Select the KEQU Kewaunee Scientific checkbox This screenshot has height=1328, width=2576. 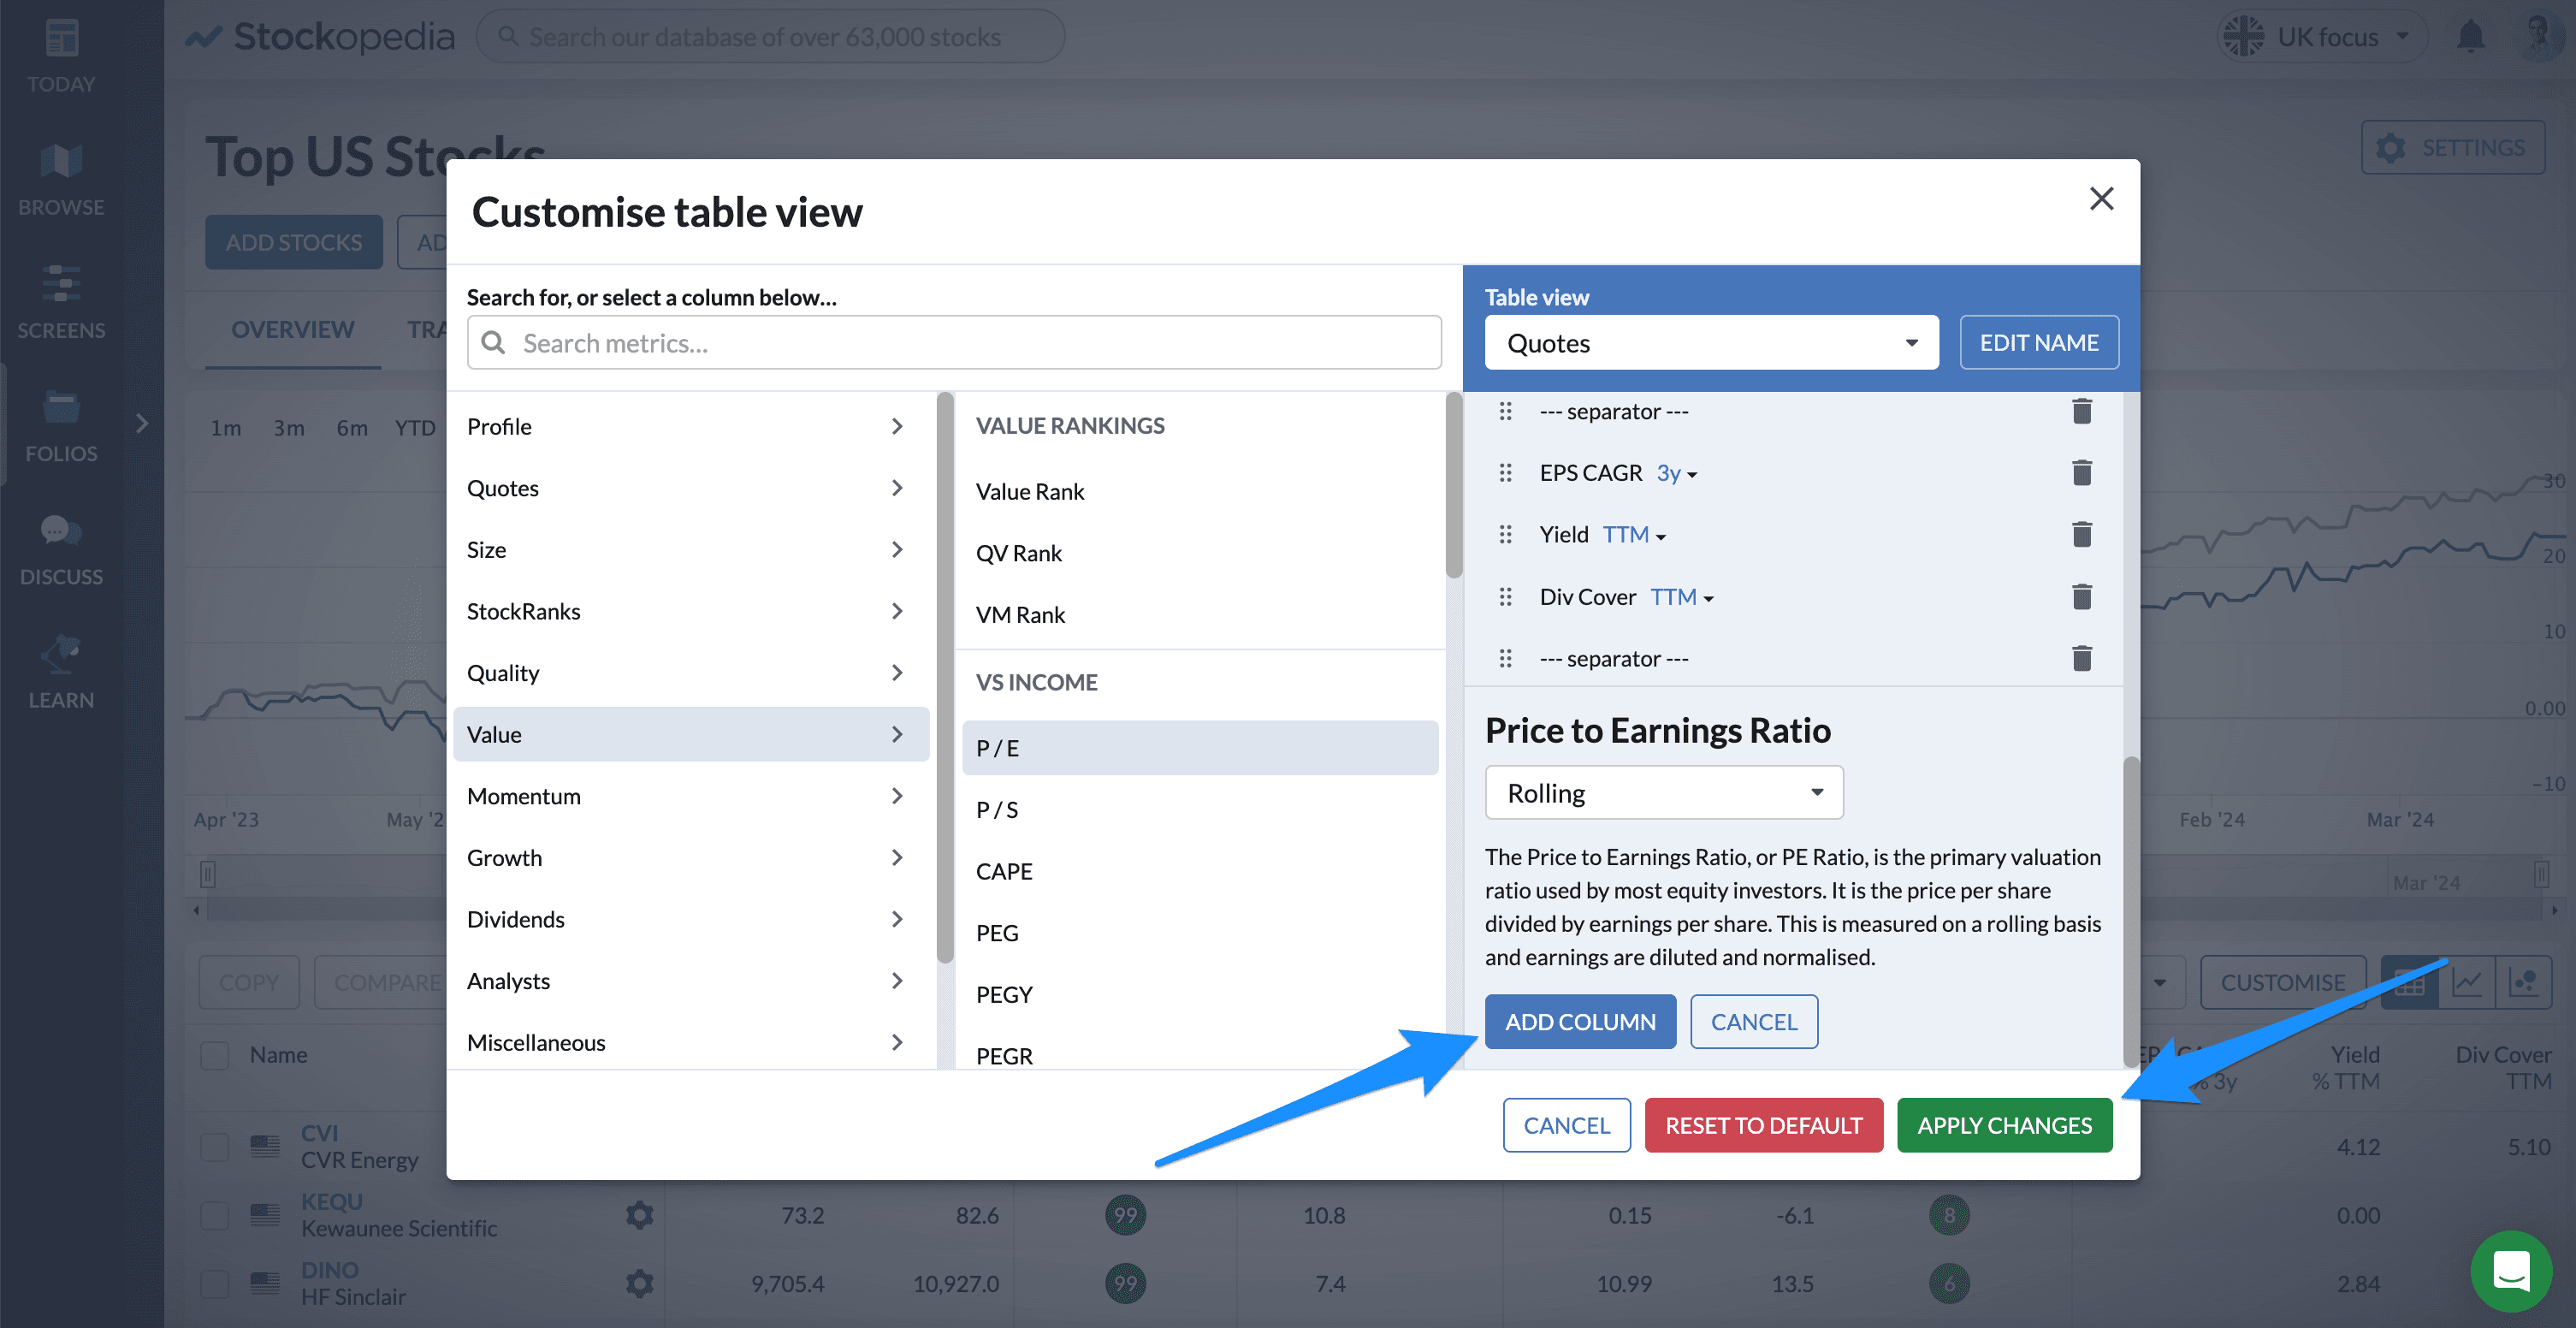pos(215,1215)
